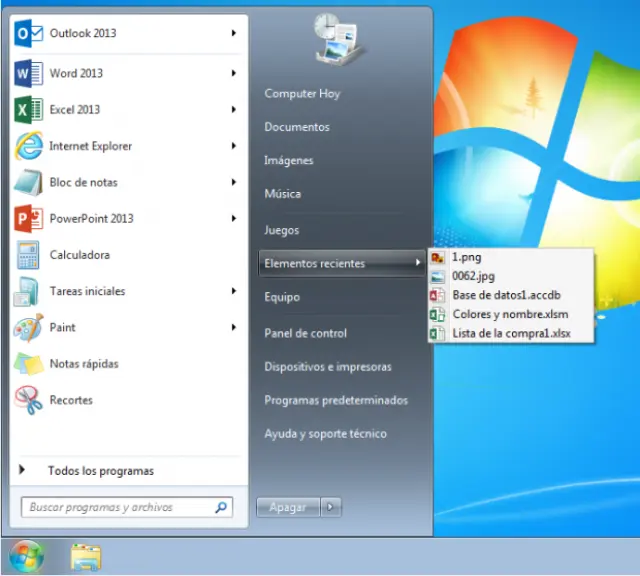
Task: Click the Excel 2013 icon
Action: (27, 110)
